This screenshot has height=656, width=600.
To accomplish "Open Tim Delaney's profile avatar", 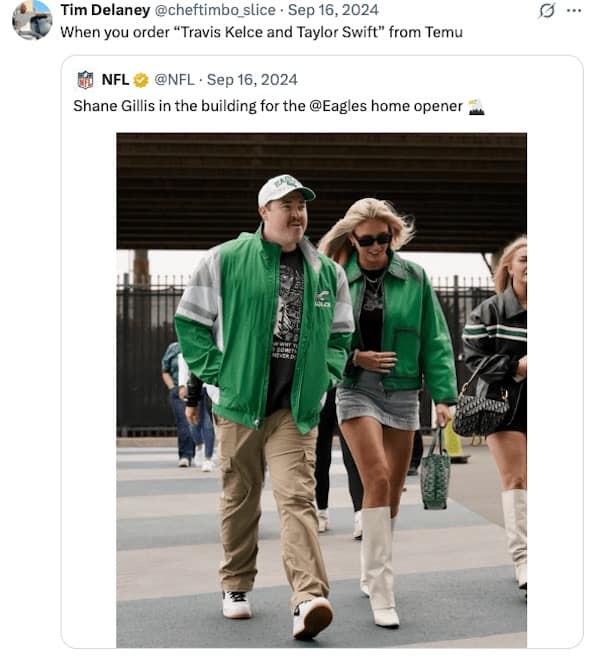I will (x=32, y=20).
